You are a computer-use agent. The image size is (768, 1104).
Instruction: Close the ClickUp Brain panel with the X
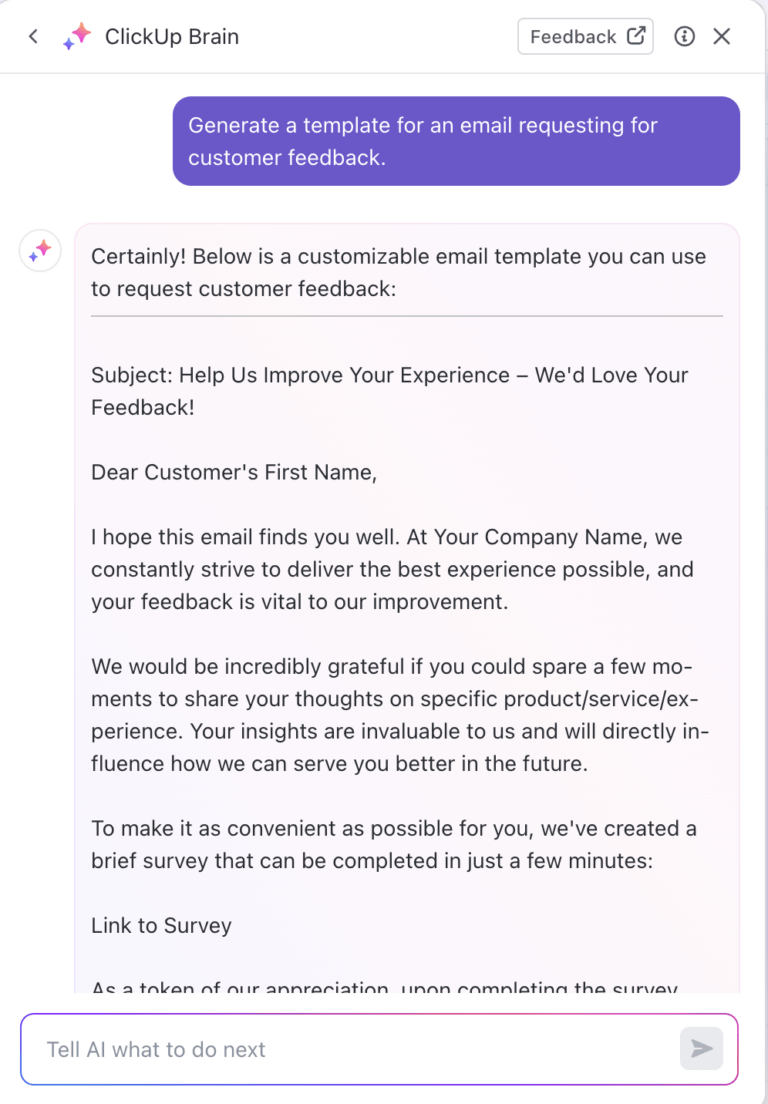pos(722,36)
